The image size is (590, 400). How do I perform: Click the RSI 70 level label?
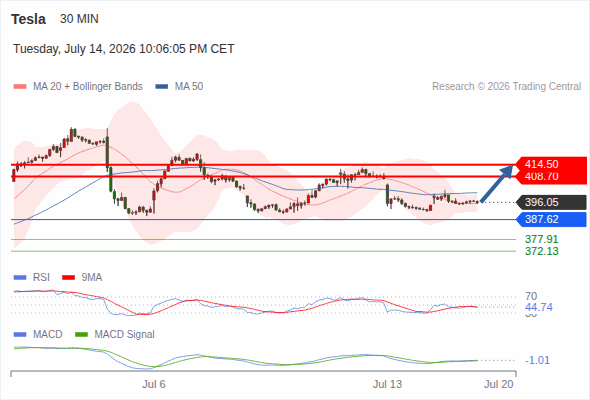[x=531, y=296]
